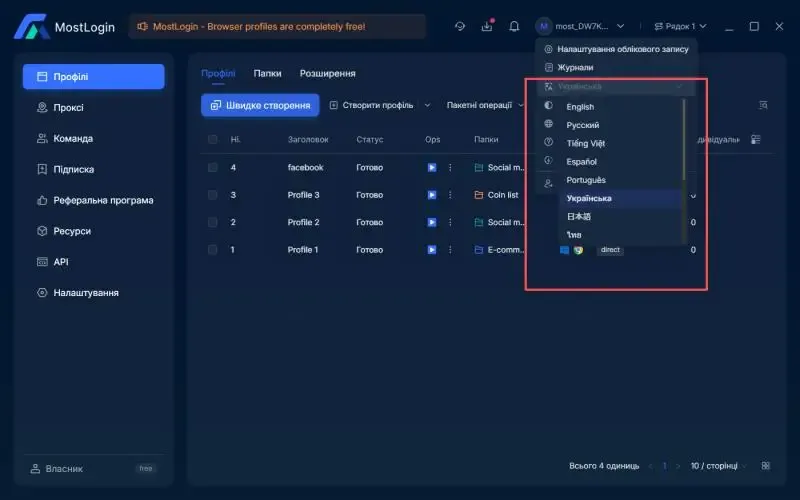The width and height of the screenshot is (800, 500).
Task: Select English from the language list
Action: [580, 107]
